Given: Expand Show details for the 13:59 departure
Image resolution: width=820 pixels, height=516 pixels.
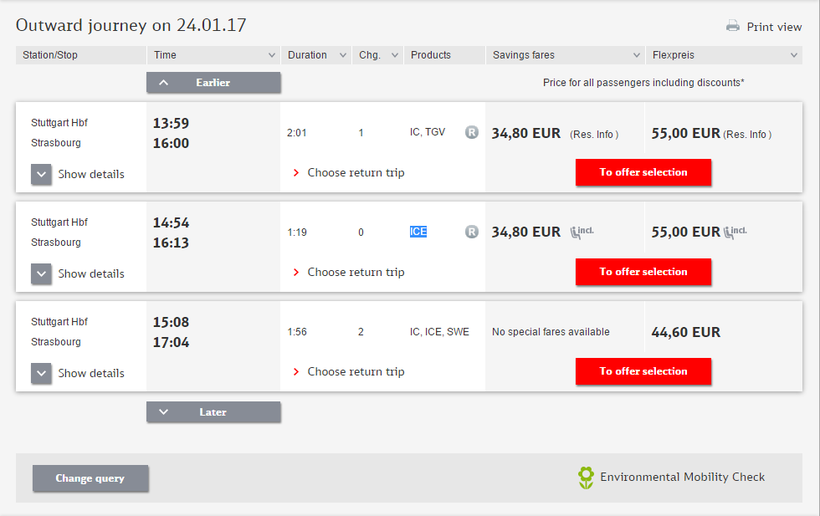Looking at the screenshot, I should coord(41,174).
